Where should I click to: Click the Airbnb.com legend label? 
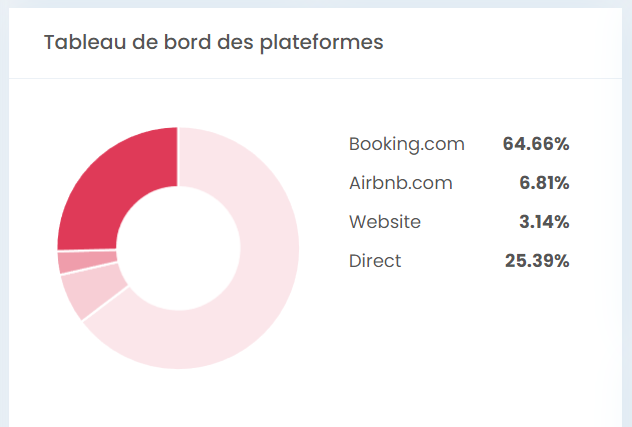401,183
